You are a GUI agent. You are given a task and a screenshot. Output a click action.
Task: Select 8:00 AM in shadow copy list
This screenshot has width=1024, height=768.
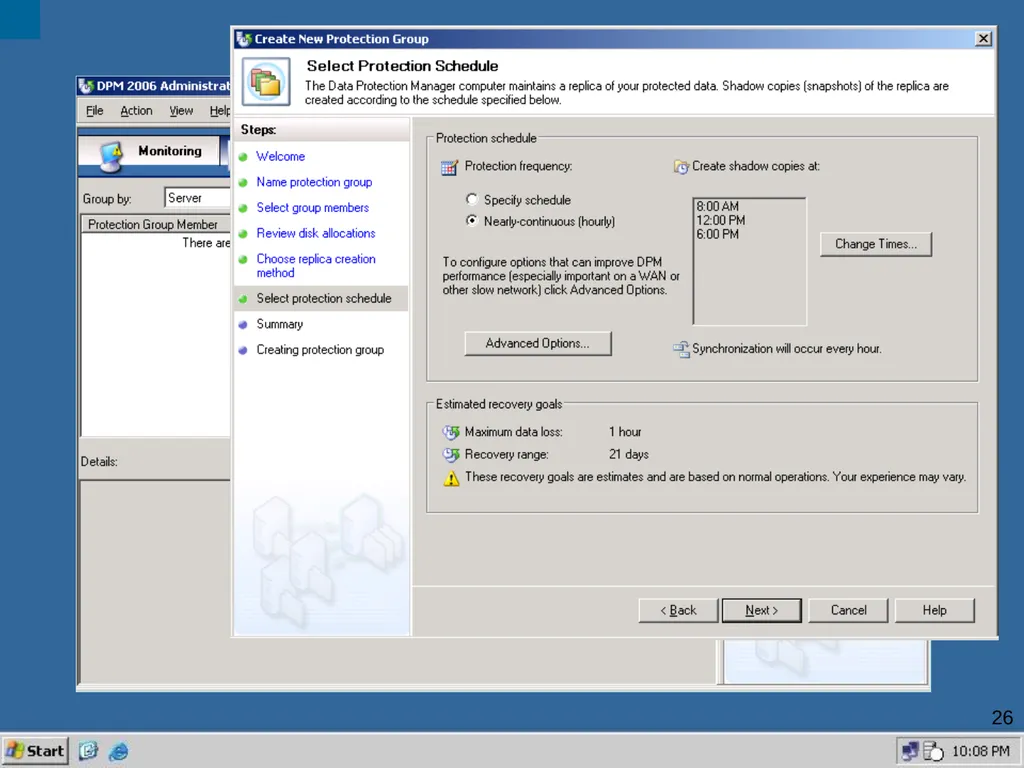718,206
